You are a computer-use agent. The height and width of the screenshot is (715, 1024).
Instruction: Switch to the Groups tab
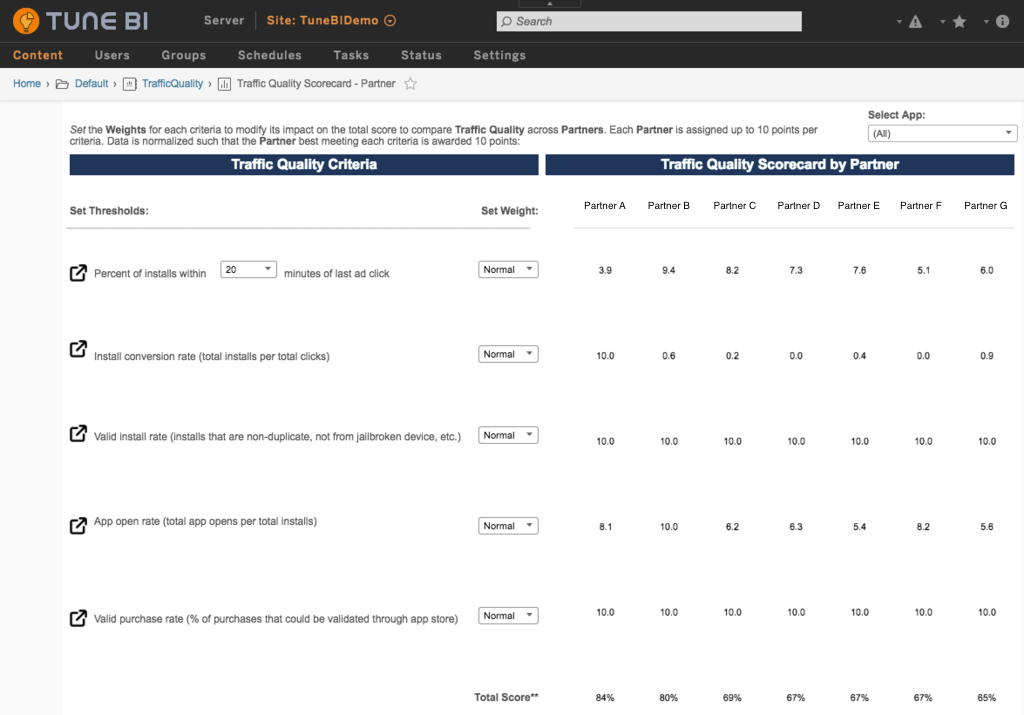tap(184, 56)
